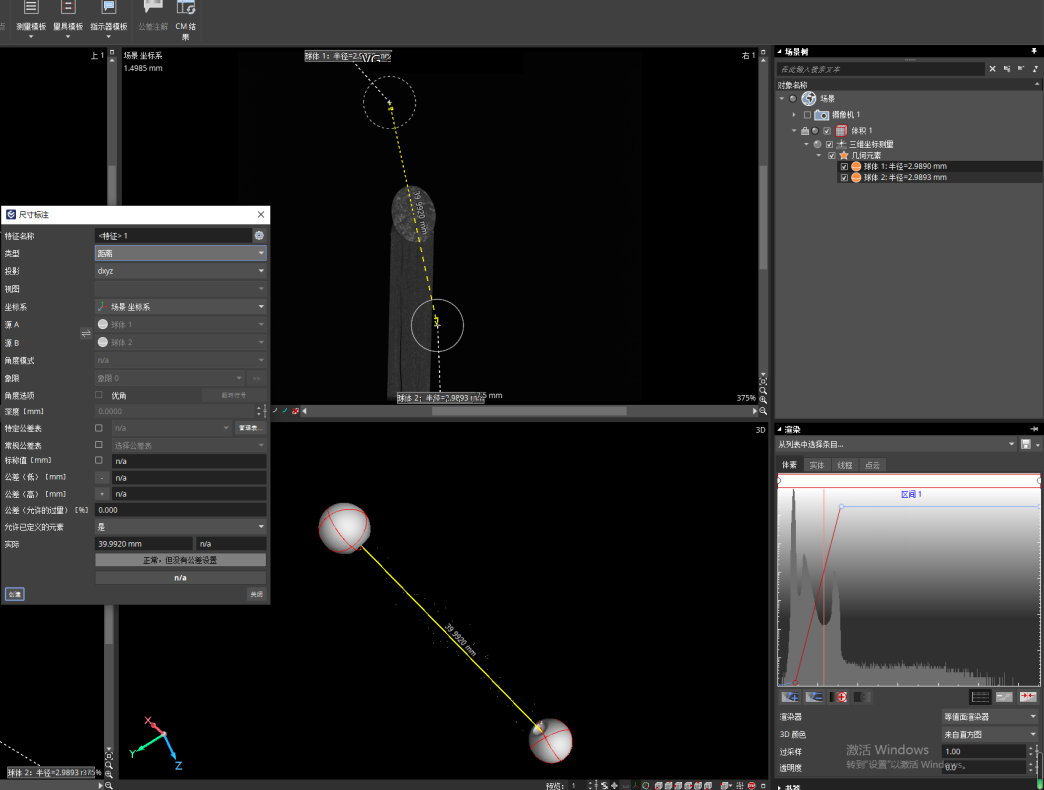
Task: Open the 指示器模板 toolbar item
Action: click(109, 20)
